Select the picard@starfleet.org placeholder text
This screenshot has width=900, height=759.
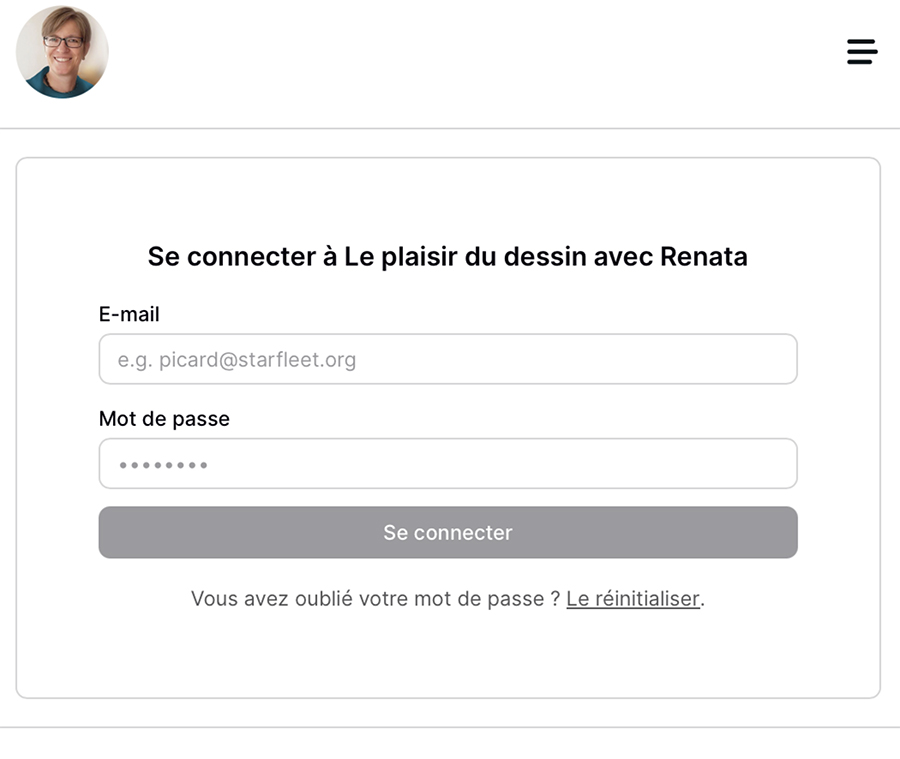tap(237, 360)
